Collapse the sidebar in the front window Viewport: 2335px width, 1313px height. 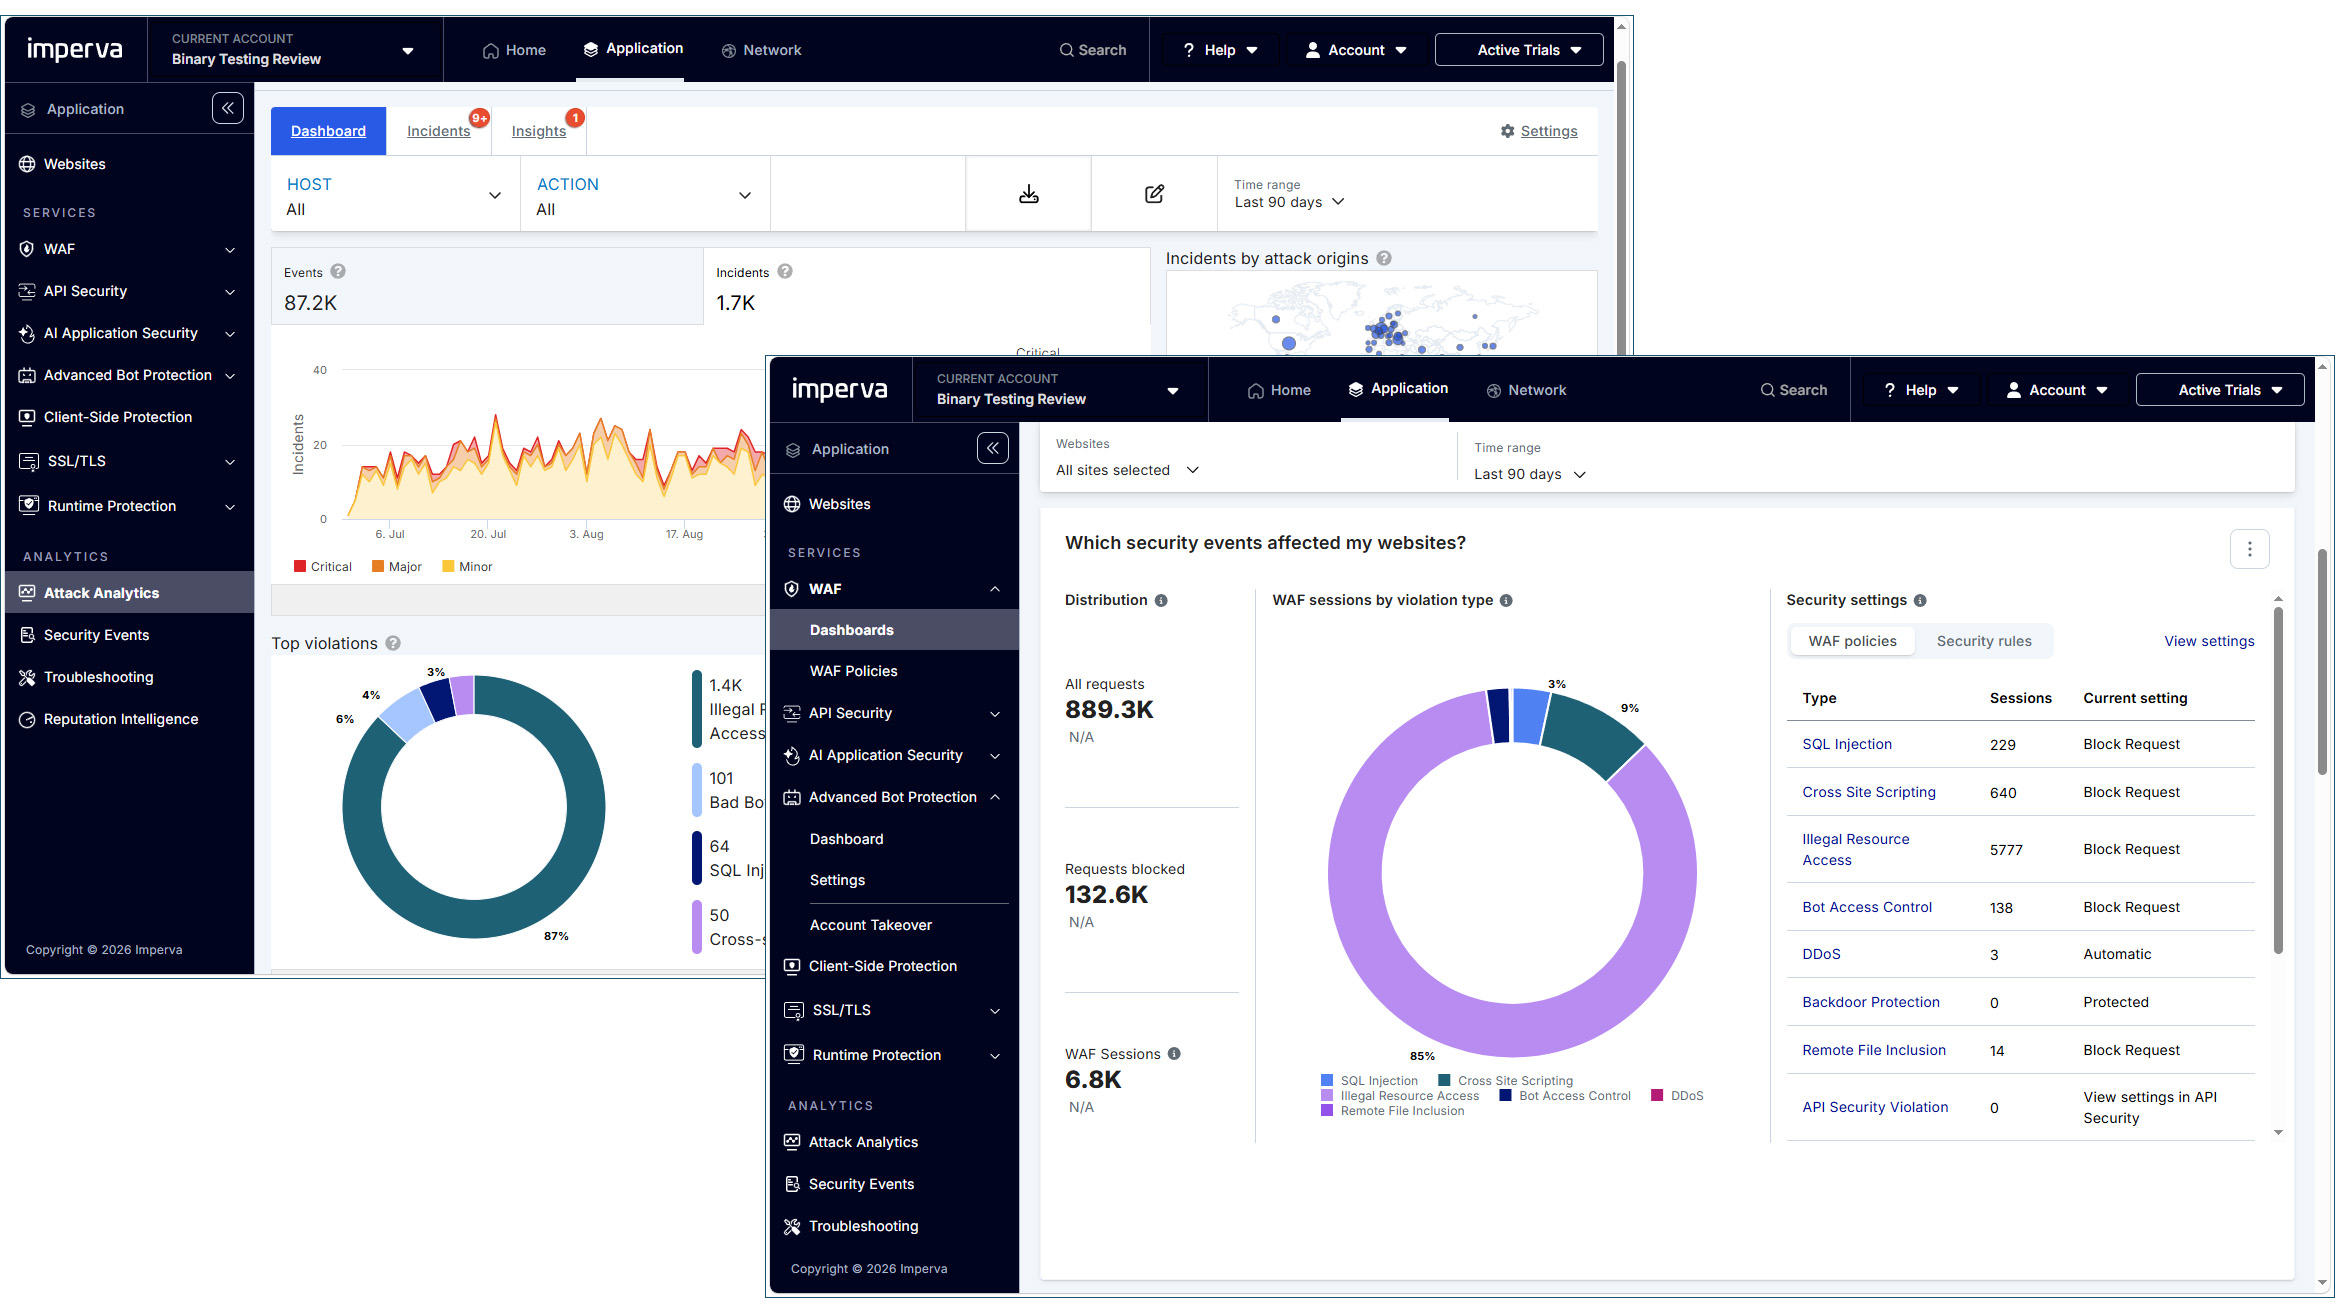[x=993, y=448]
